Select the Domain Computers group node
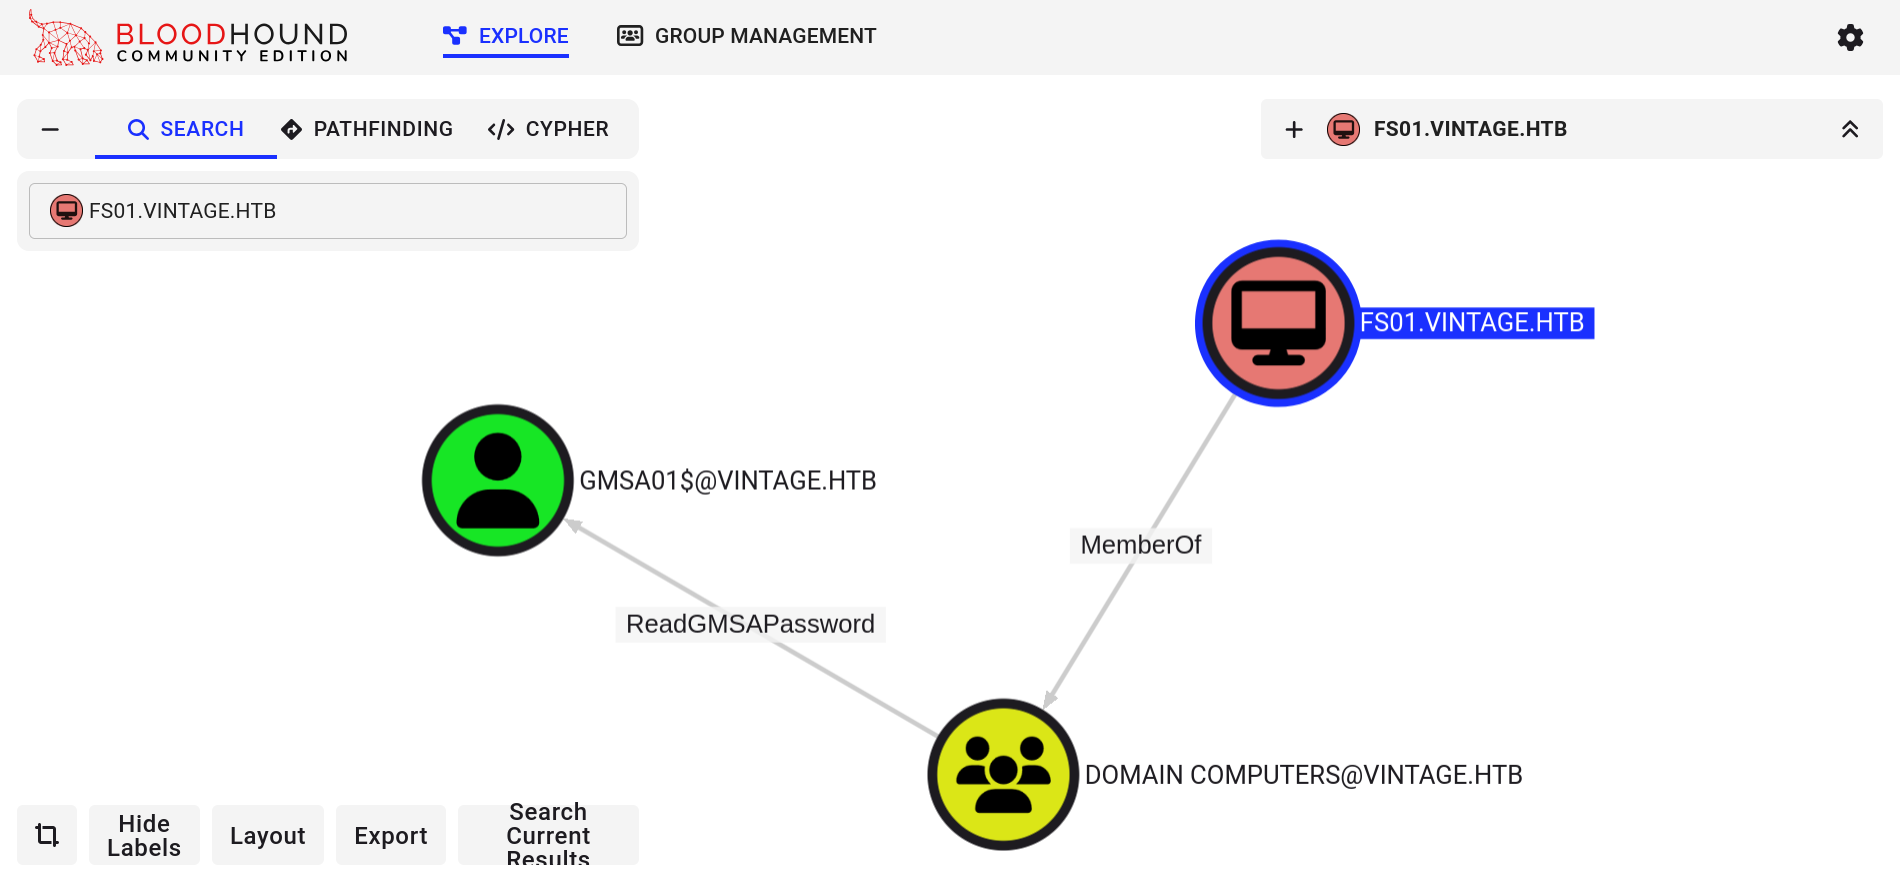This screenshot has width=1900, height=880. (1003, 774)
